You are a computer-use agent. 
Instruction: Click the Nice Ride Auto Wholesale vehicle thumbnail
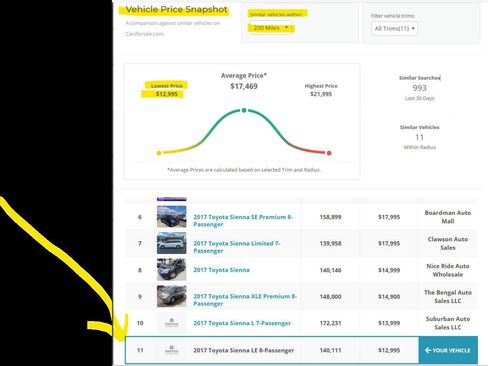coord(172,270)
